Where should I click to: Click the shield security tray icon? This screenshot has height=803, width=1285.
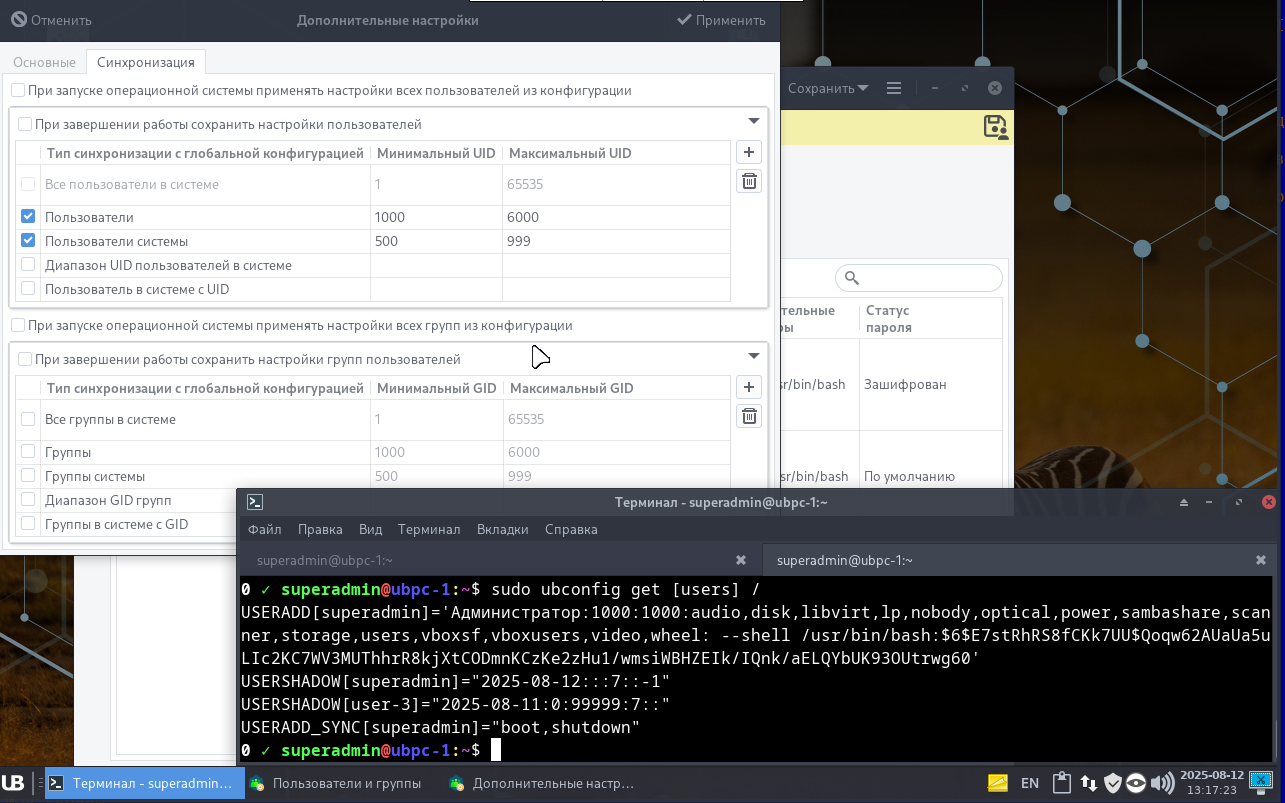tap(1112, 783)
